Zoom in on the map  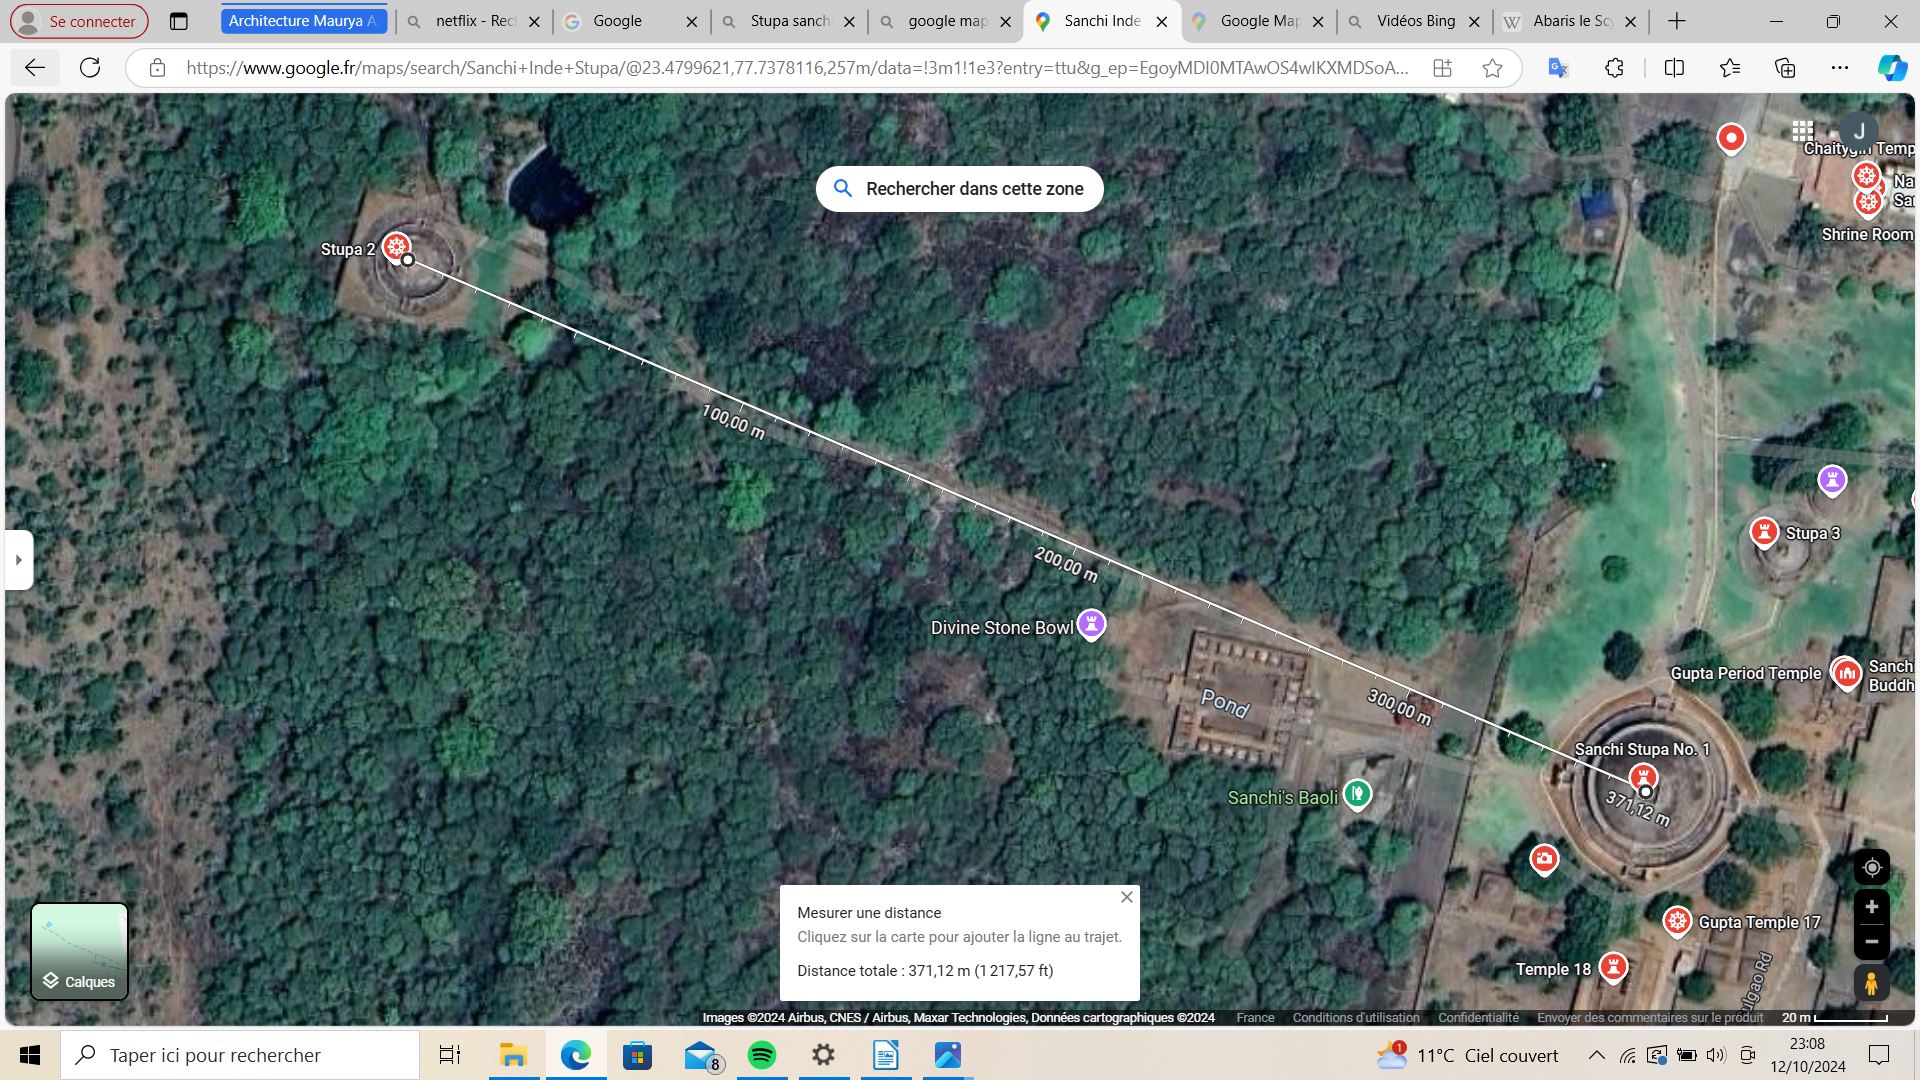coord(1871,907)
